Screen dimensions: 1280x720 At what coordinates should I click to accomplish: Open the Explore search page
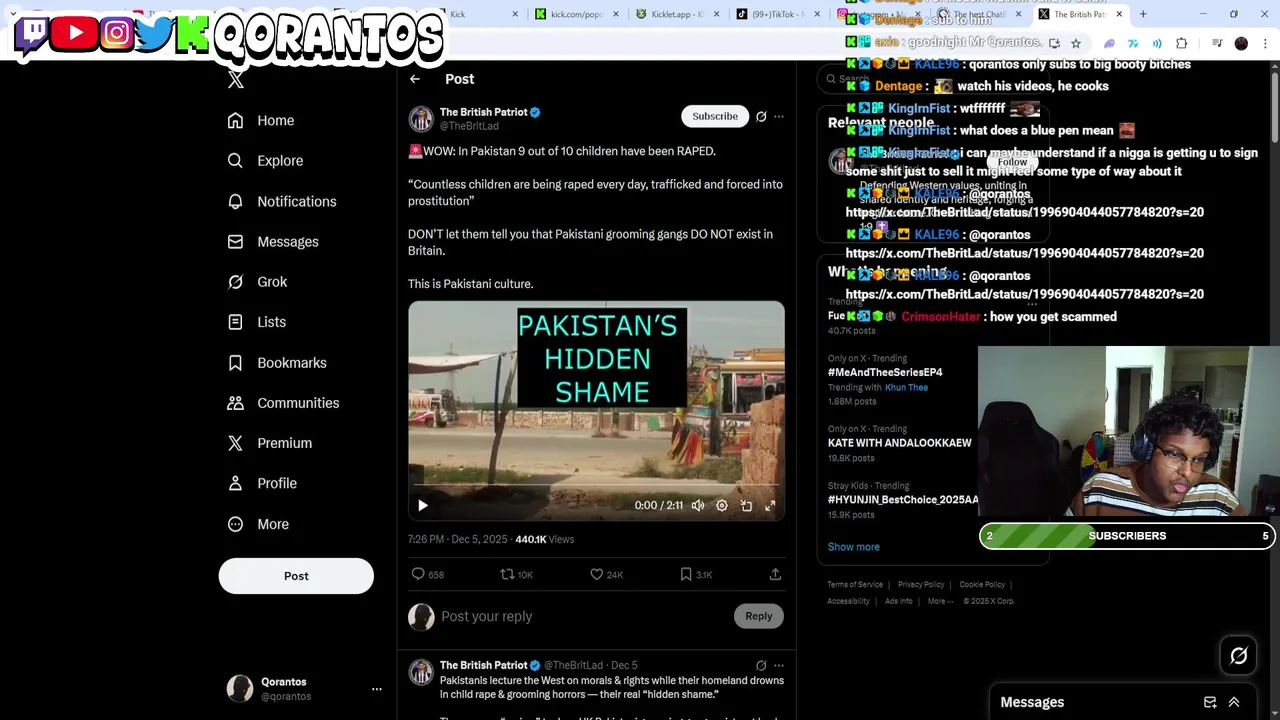(x=265, y=160)
